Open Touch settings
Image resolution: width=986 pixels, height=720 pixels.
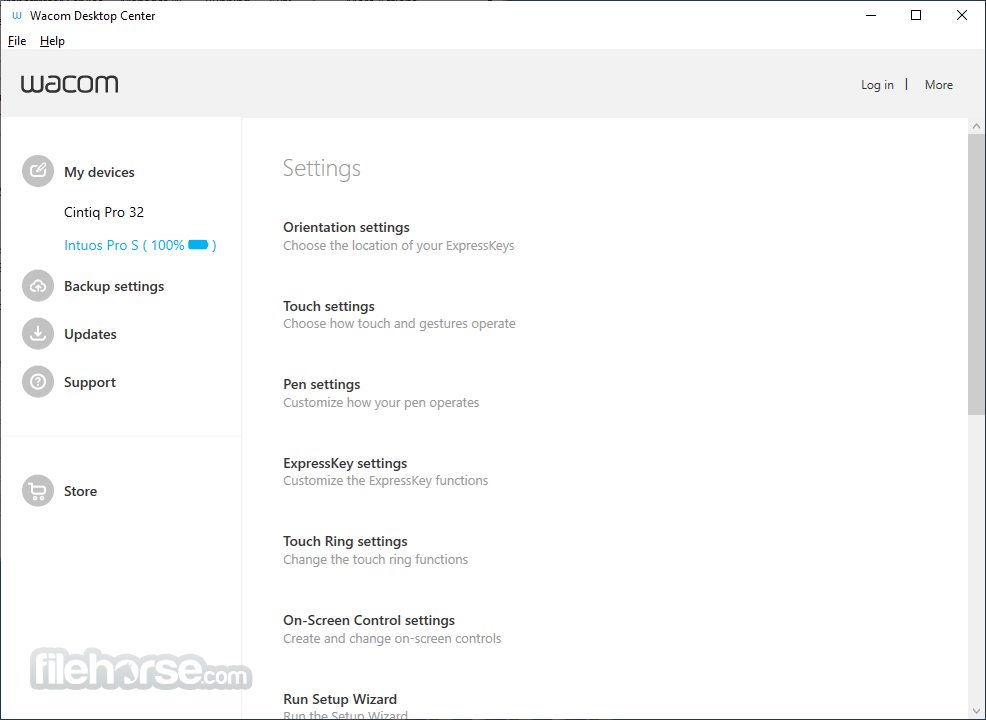tap(328, 306)
